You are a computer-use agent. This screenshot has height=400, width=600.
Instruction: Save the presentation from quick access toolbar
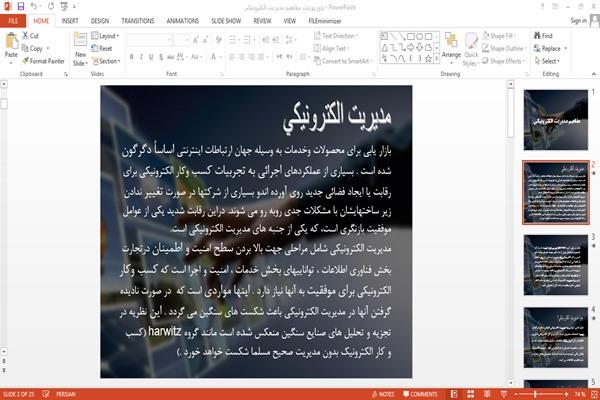click(21, 7)
